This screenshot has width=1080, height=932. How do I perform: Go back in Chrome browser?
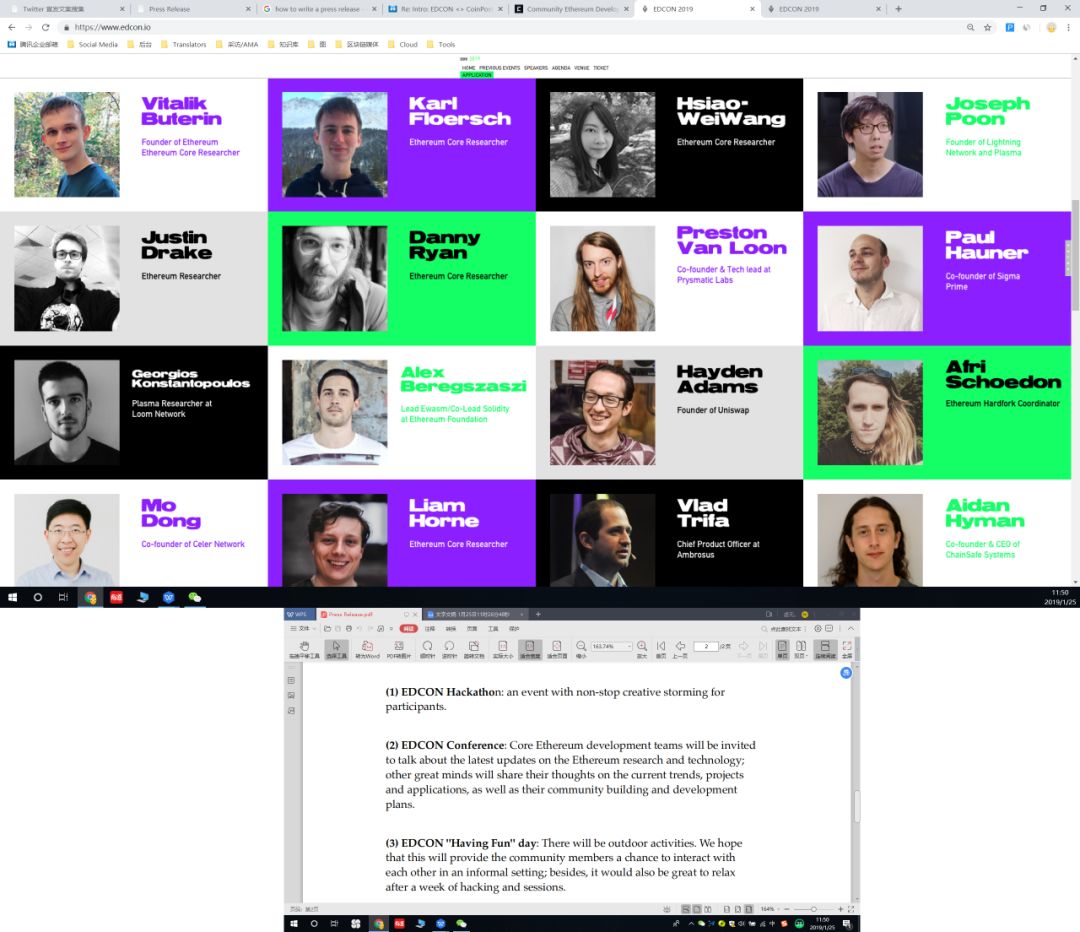12,28
